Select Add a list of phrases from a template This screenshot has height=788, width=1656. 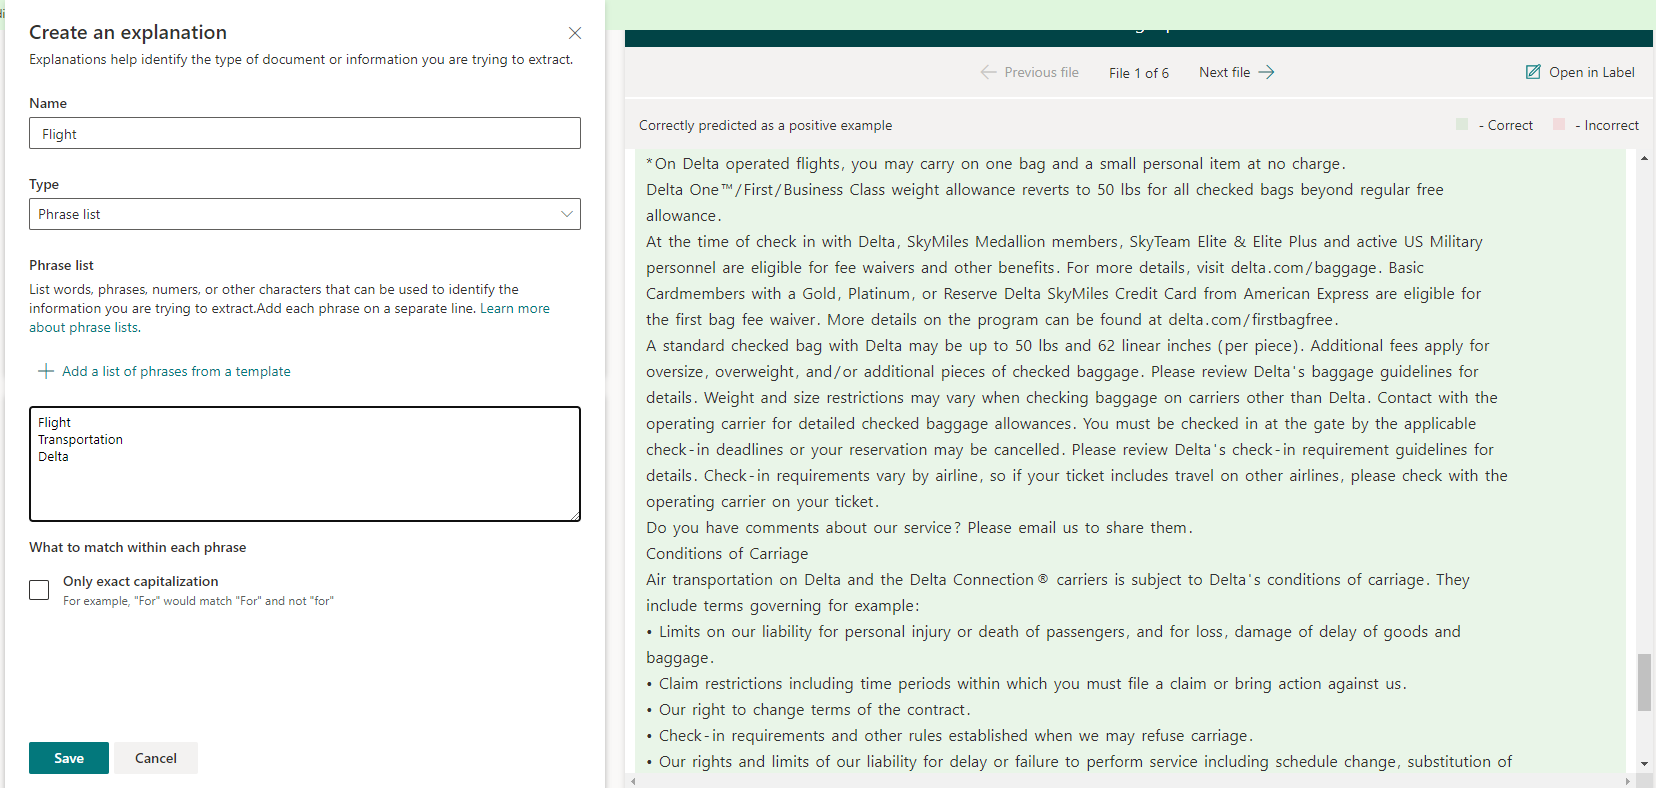176,371
